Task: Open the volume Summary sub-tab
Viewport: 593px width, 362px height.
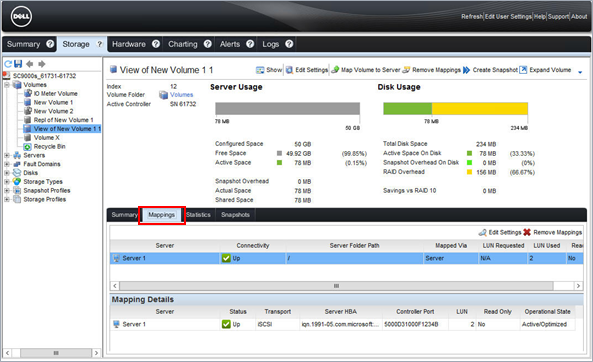Action: click(125, 215)
